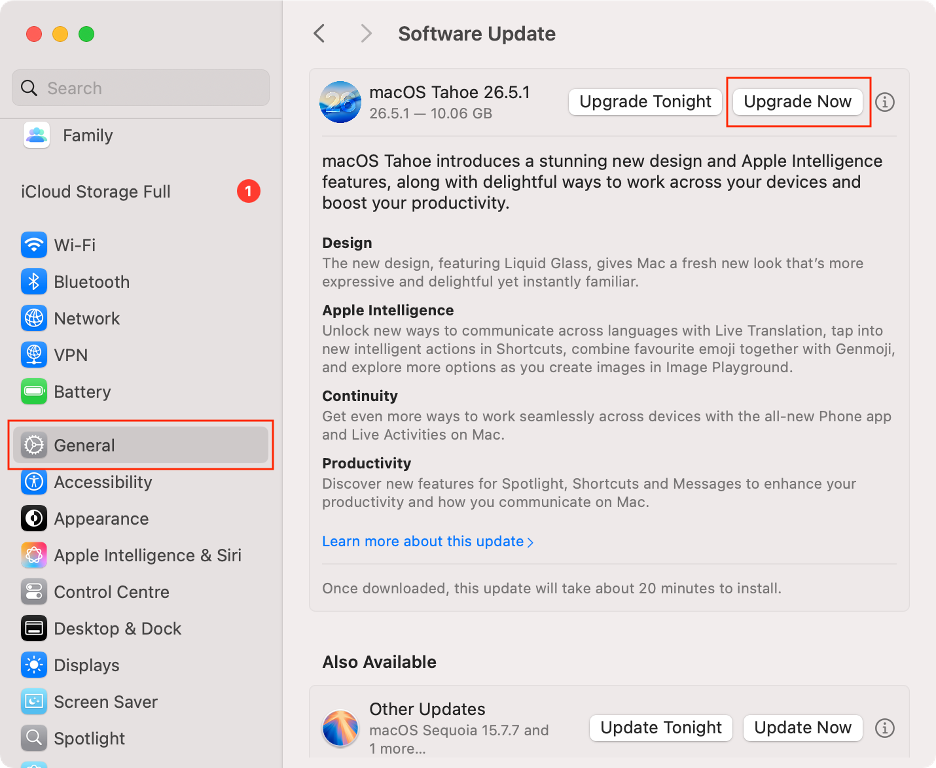Click the 'Continuity' section heading
The height and width of the screenshot is (768, 936).
360,396
